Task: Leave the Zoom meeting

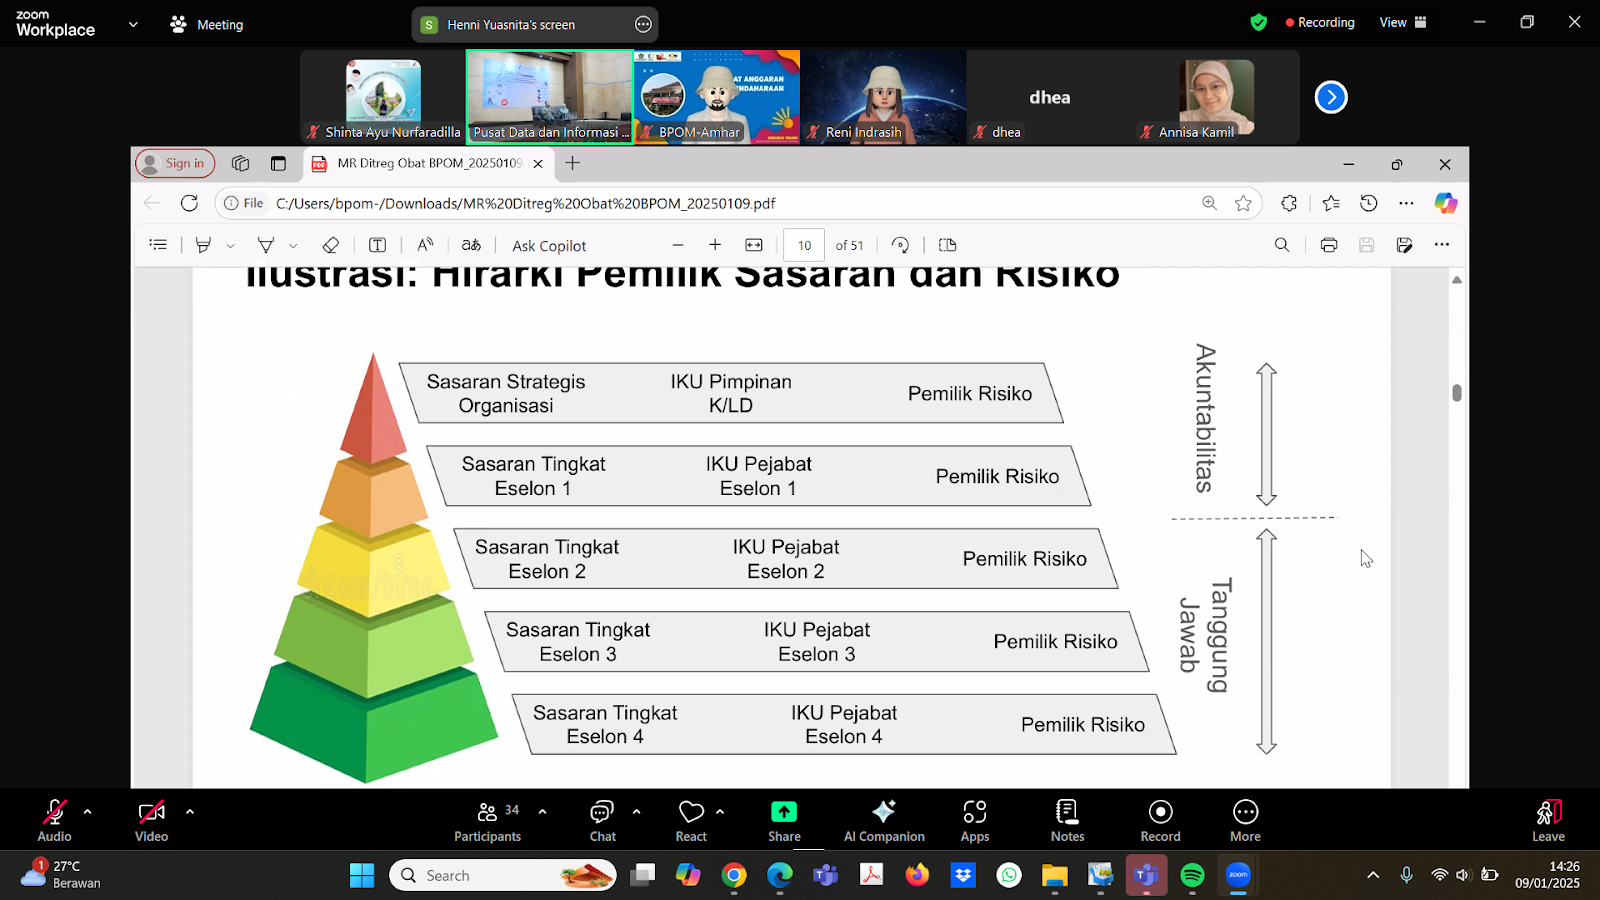Action: pos(1547,819)
